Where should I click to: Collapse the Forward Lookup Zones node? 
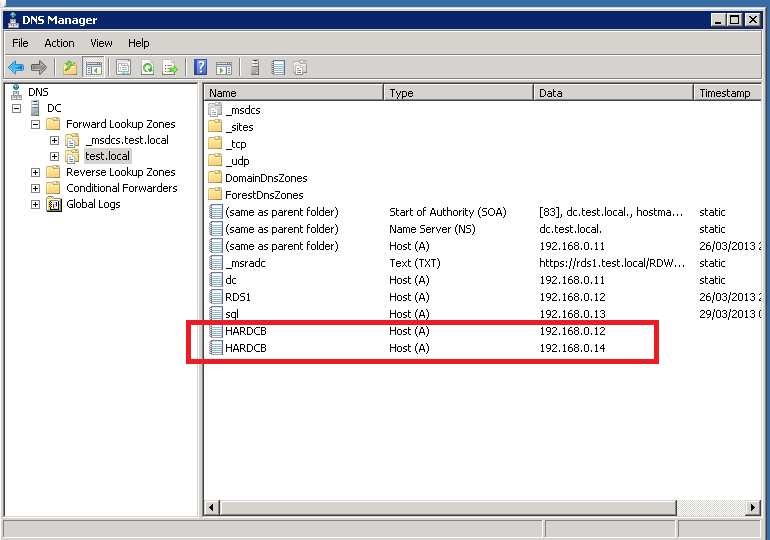pos(35,124)
